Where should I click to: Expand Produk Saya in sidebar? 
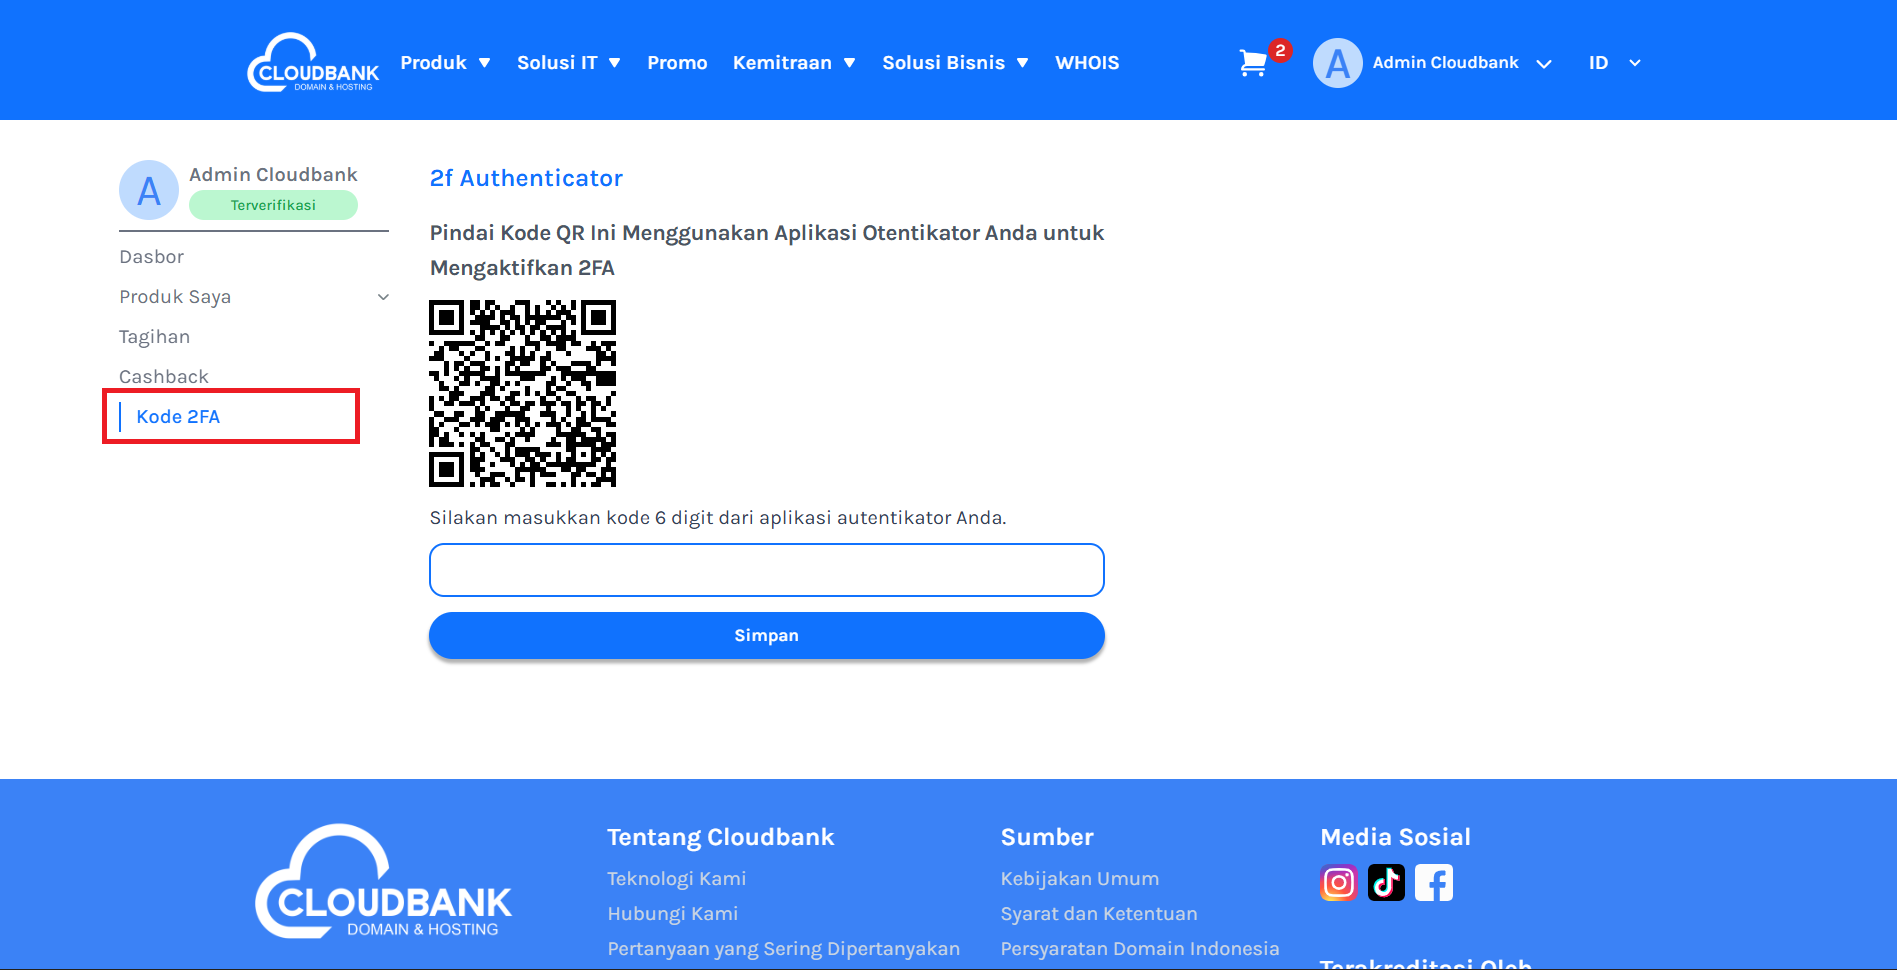point(254,297)
